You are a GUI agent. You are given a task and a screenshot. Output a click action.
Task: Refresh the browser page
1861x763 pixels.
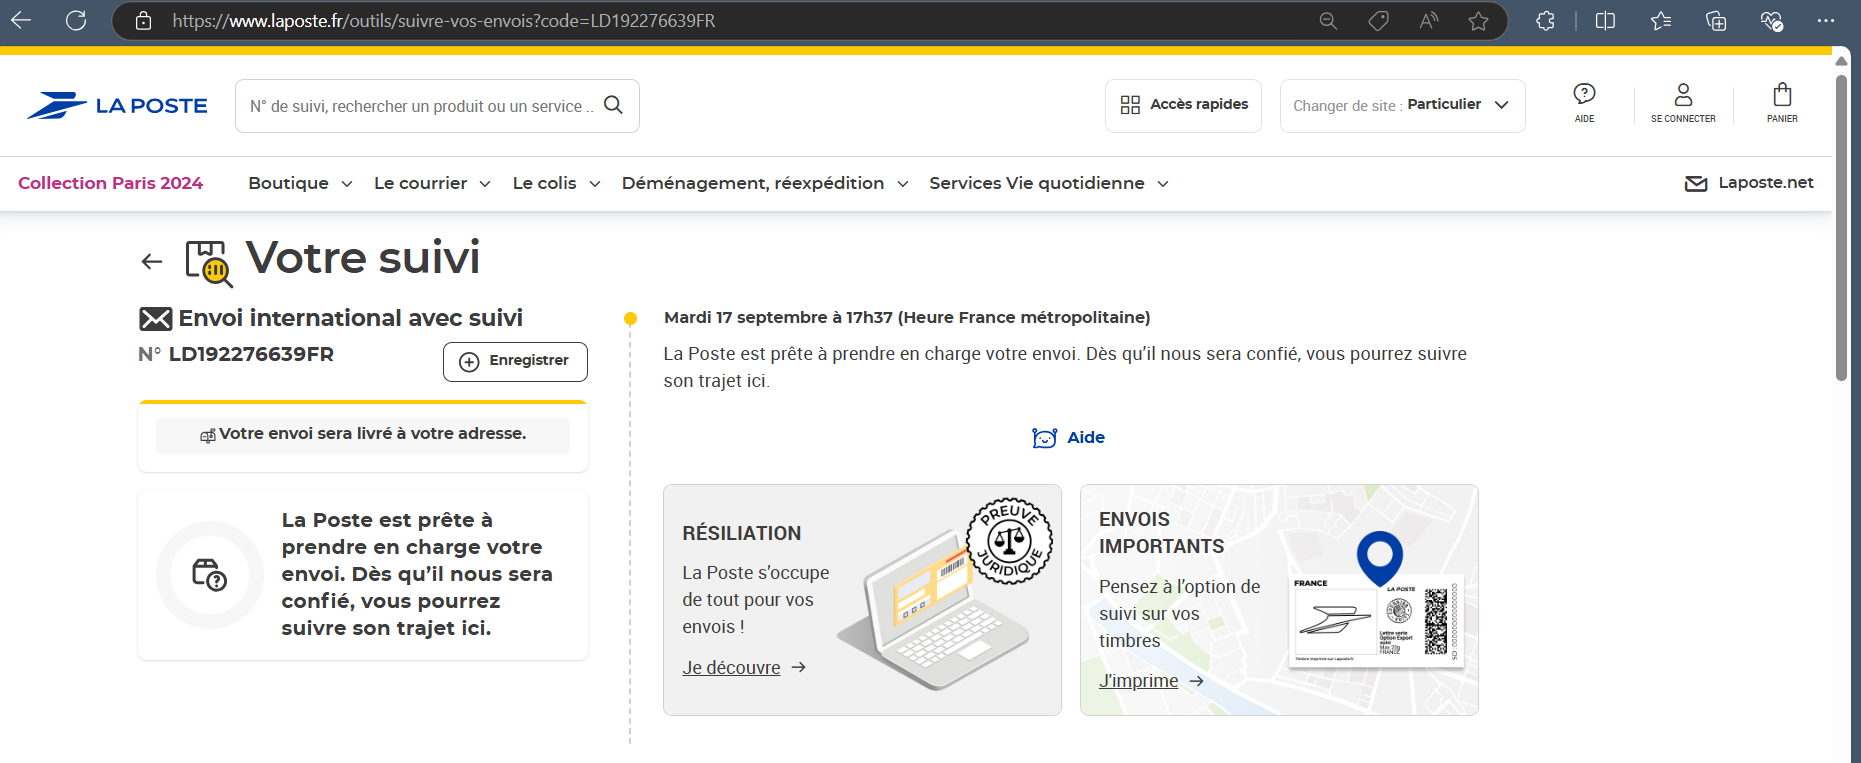click(76, 20)
